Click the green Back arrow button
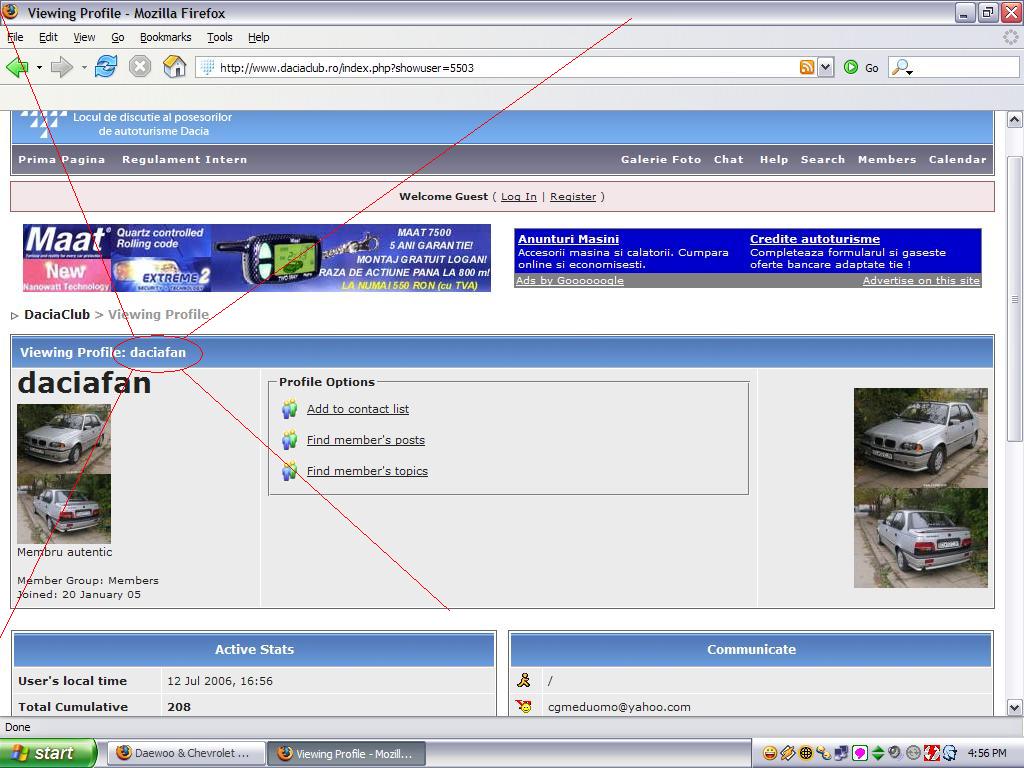The width and height of the screenshot is (1024, 768). (17, 67)
